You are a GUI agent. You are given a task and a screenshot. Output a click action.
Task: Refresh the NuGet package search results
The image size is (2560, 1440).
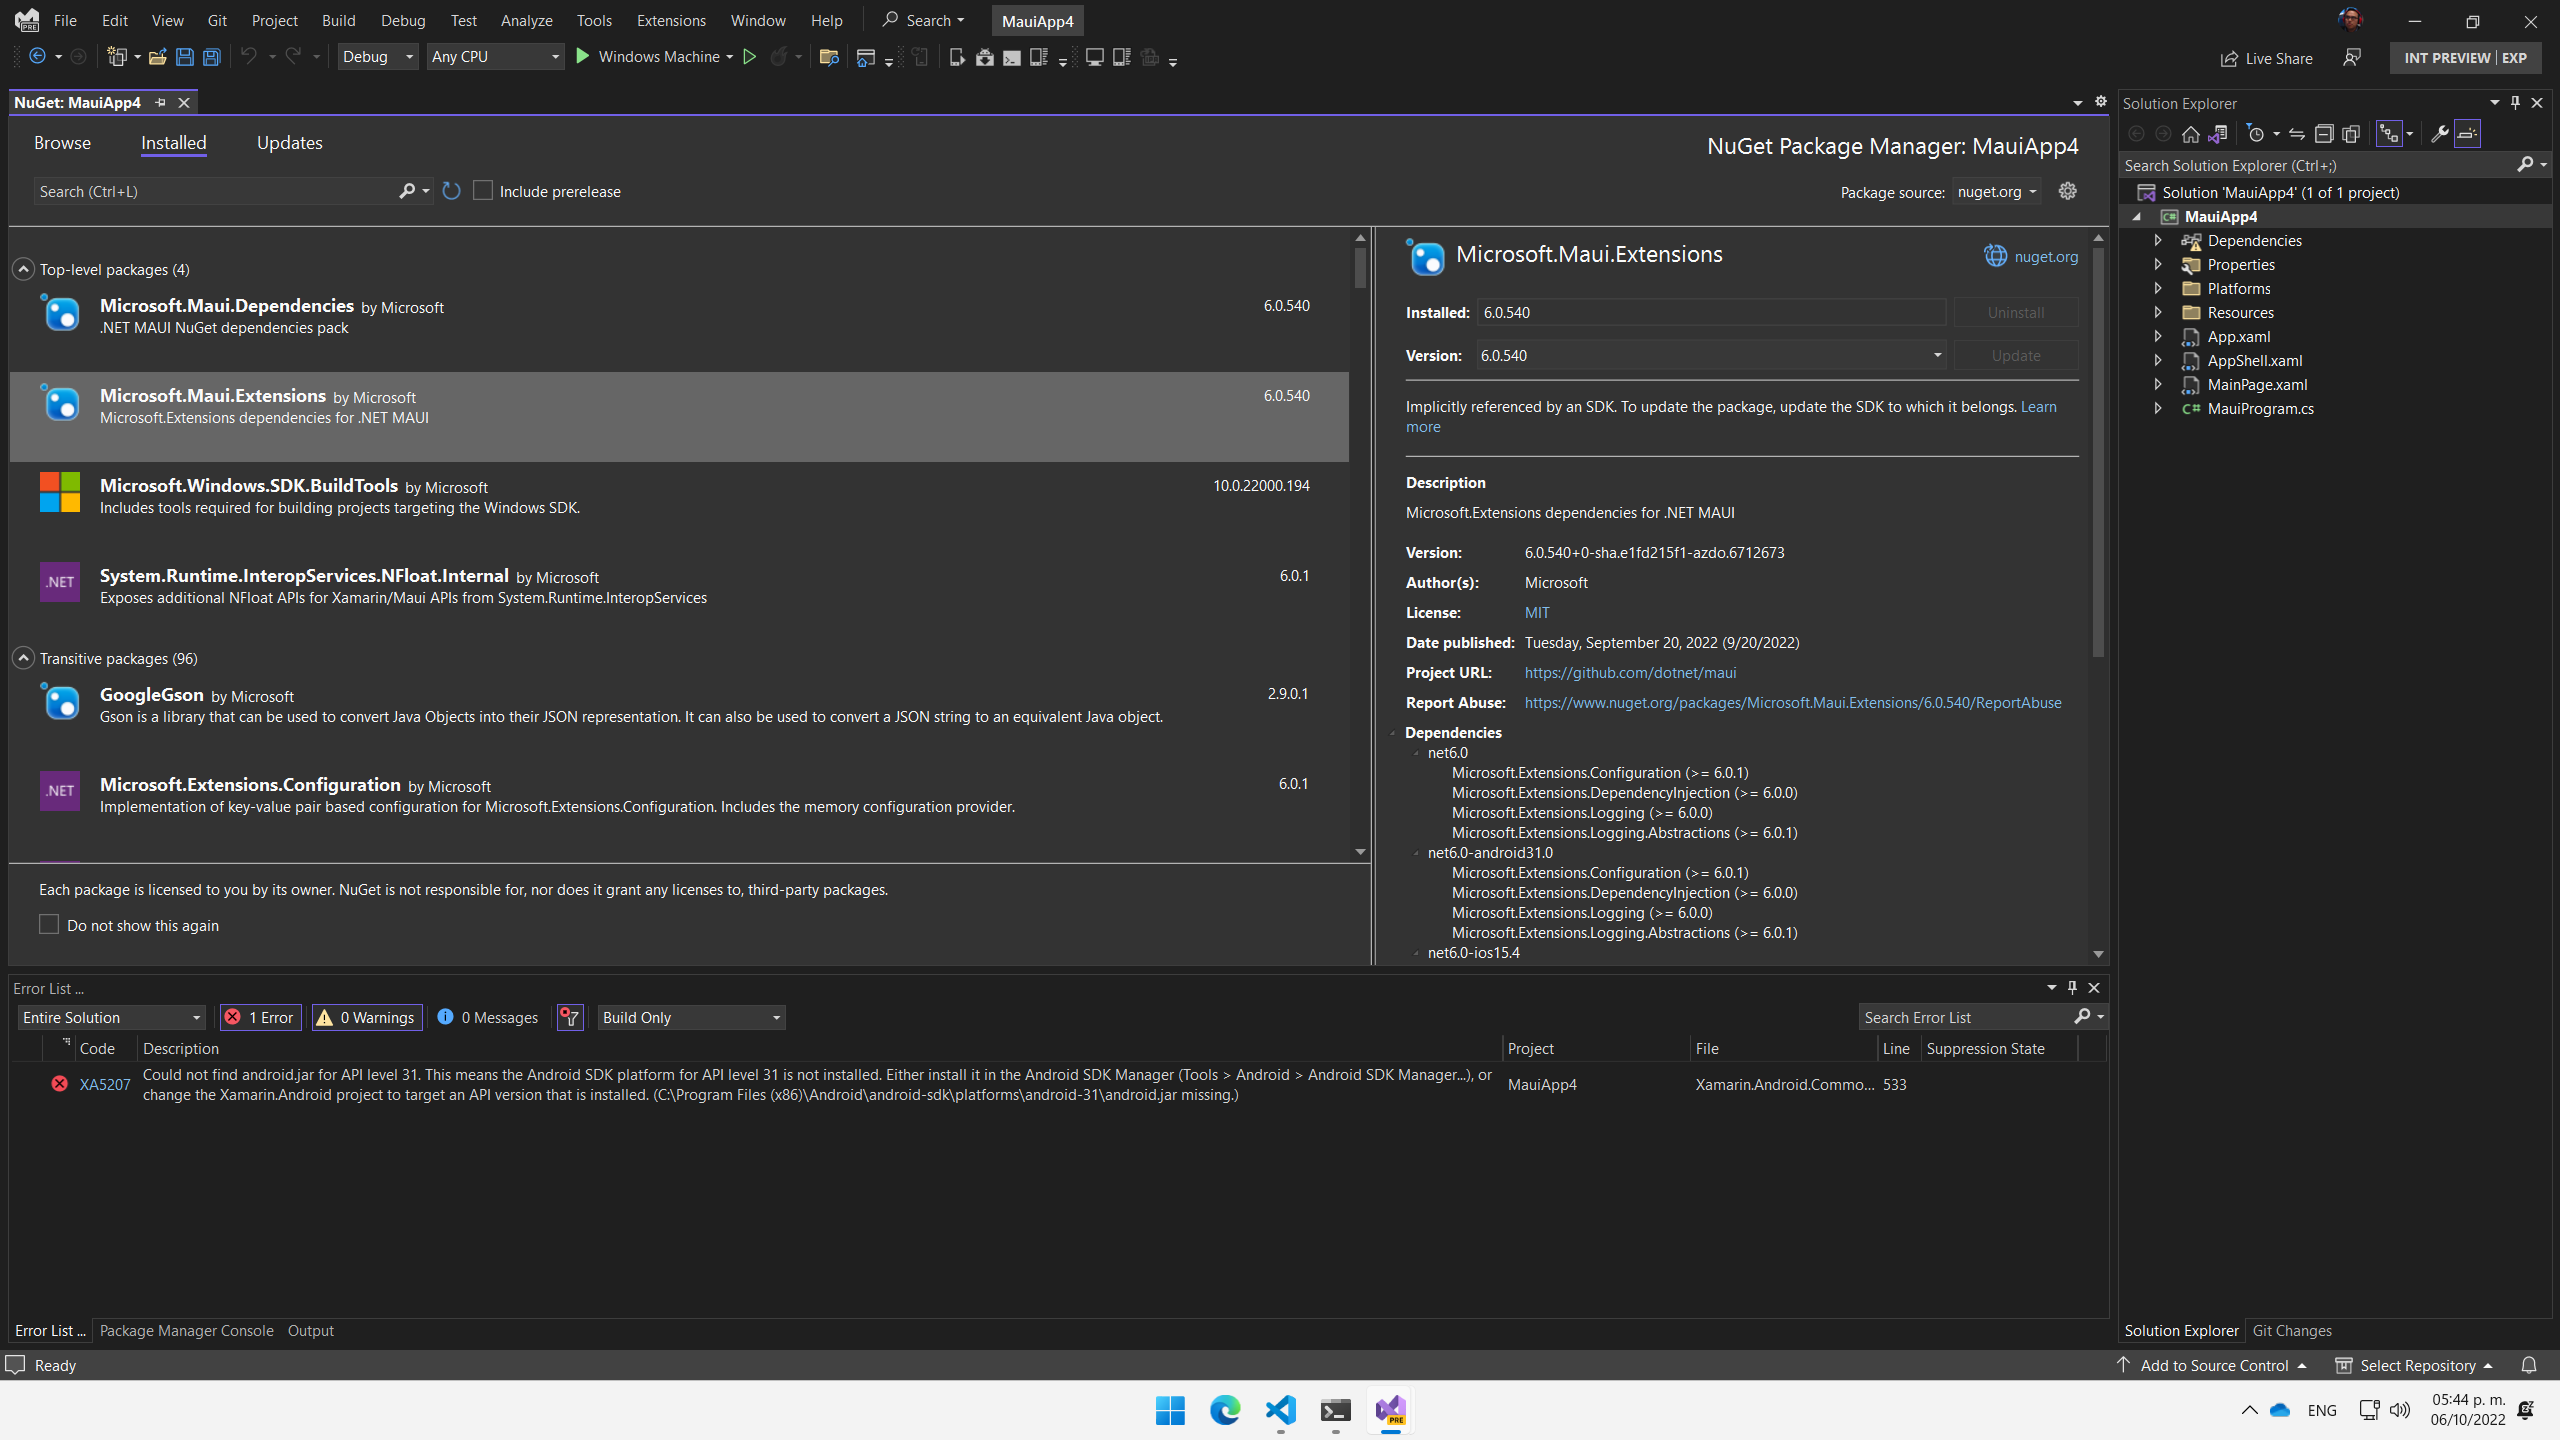click(450, 191)
